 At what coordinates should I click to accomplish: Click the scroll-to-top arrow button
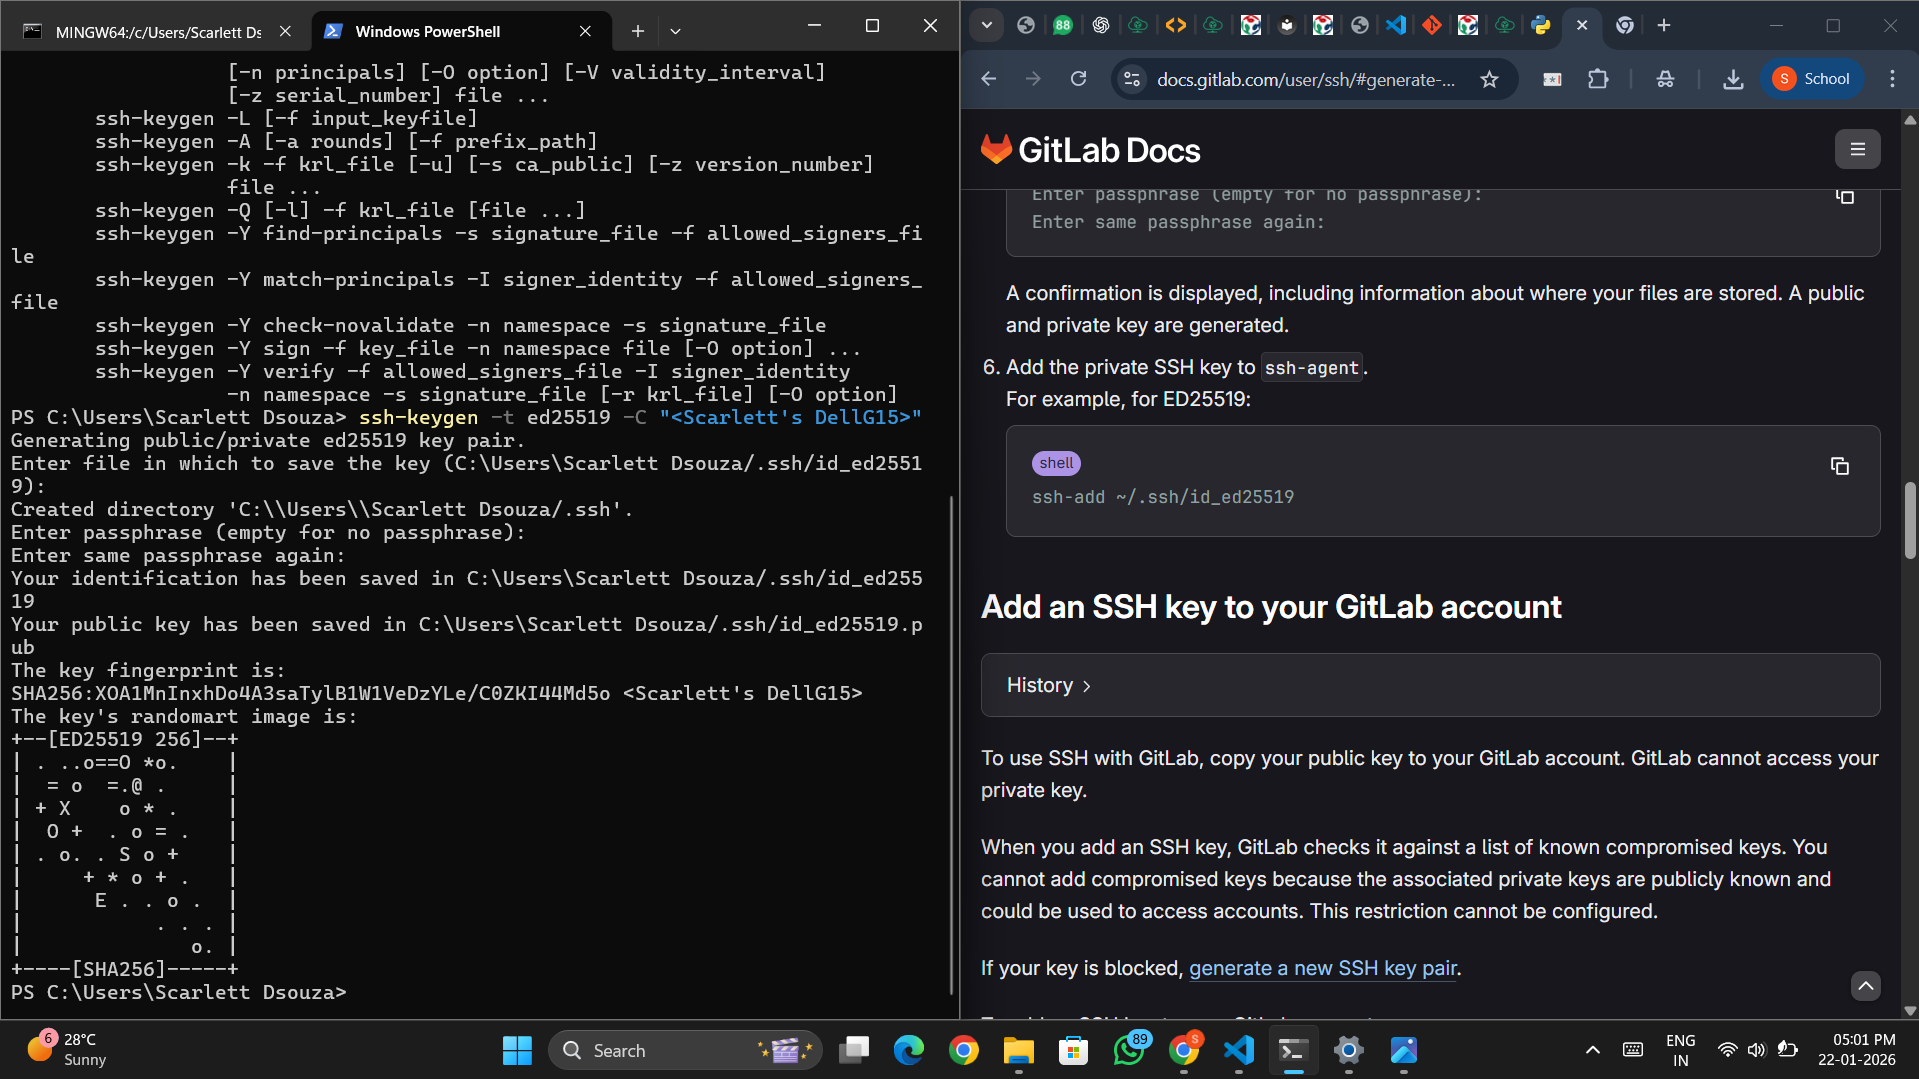coord(1865,986)
